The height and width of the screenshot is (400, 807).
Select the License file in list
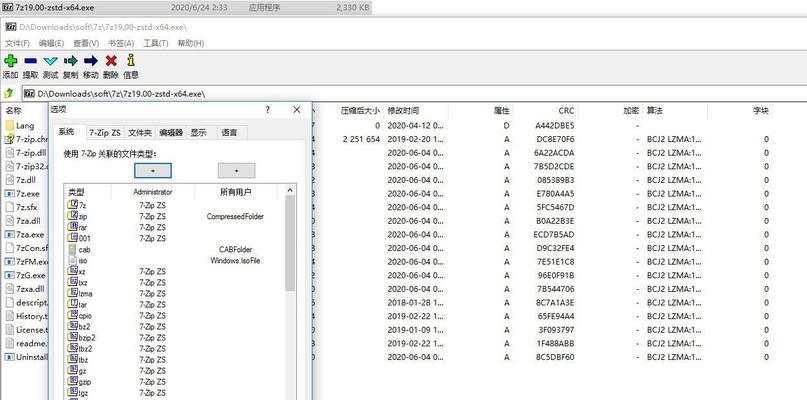pos(27,329)
